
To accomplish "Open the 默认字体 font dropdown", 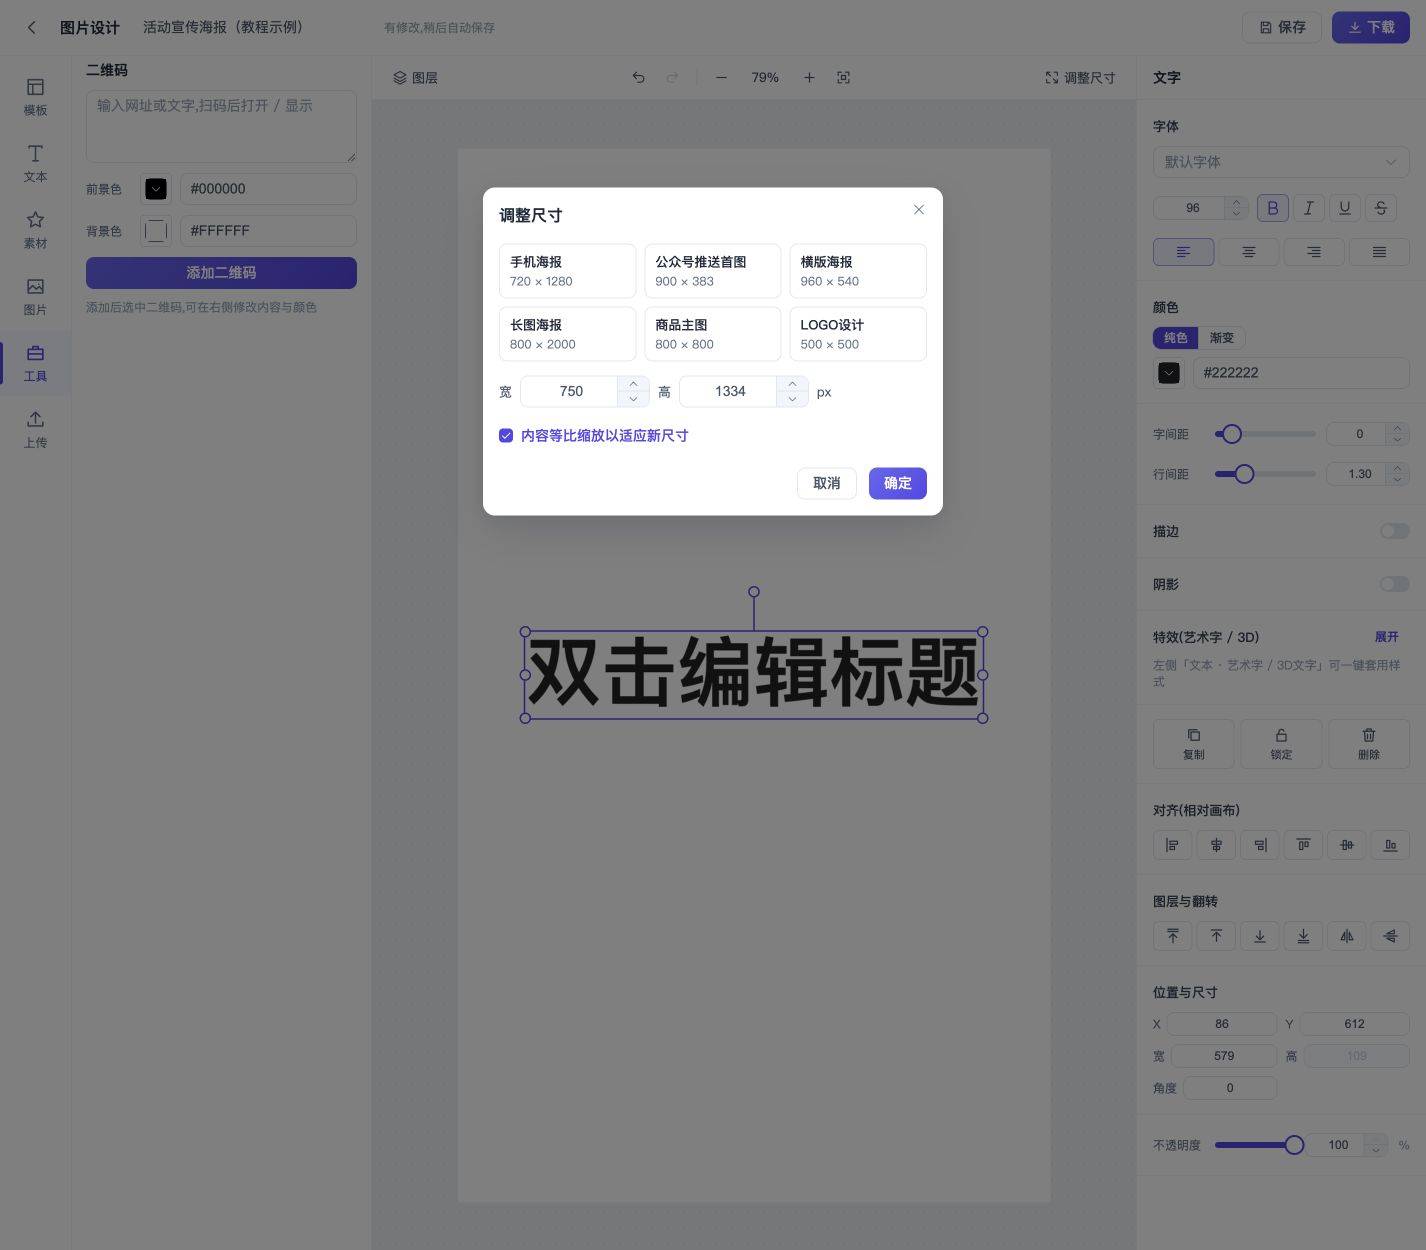I will click(x=1281, y=162).
